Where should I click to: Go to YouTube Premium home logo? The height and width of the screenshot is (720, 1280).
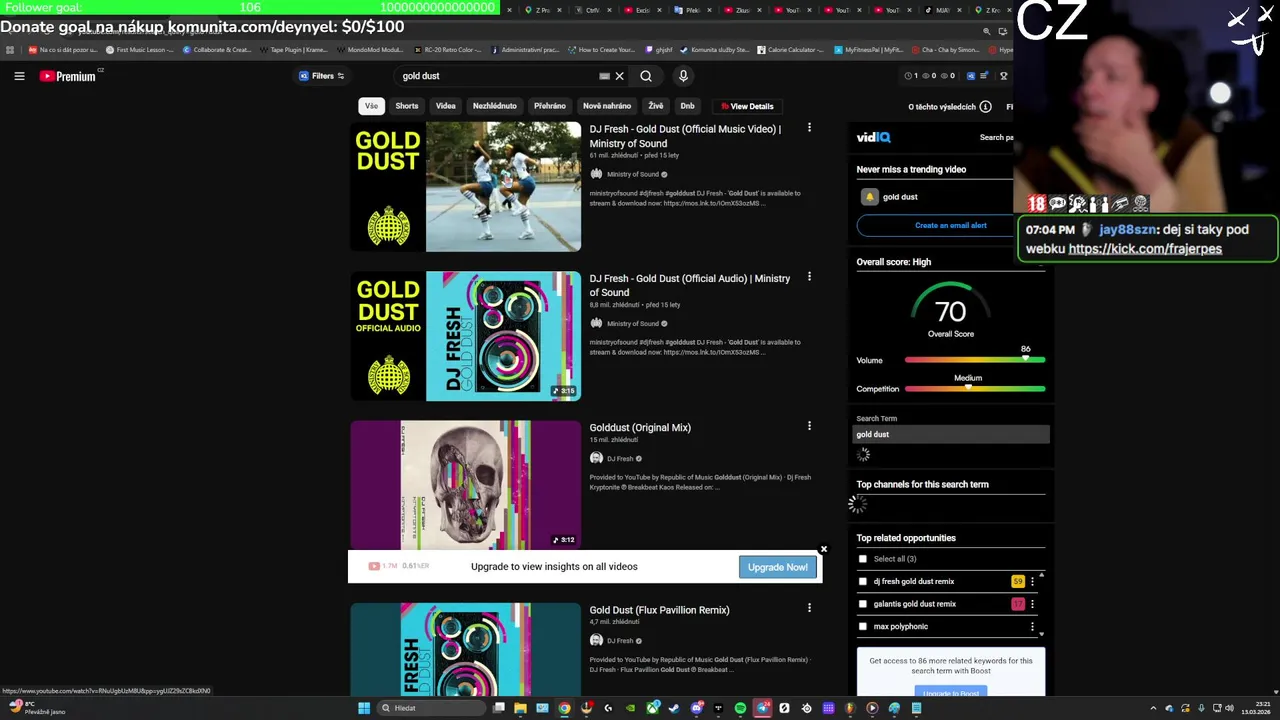pyautogui.click(x=68, y=76)
